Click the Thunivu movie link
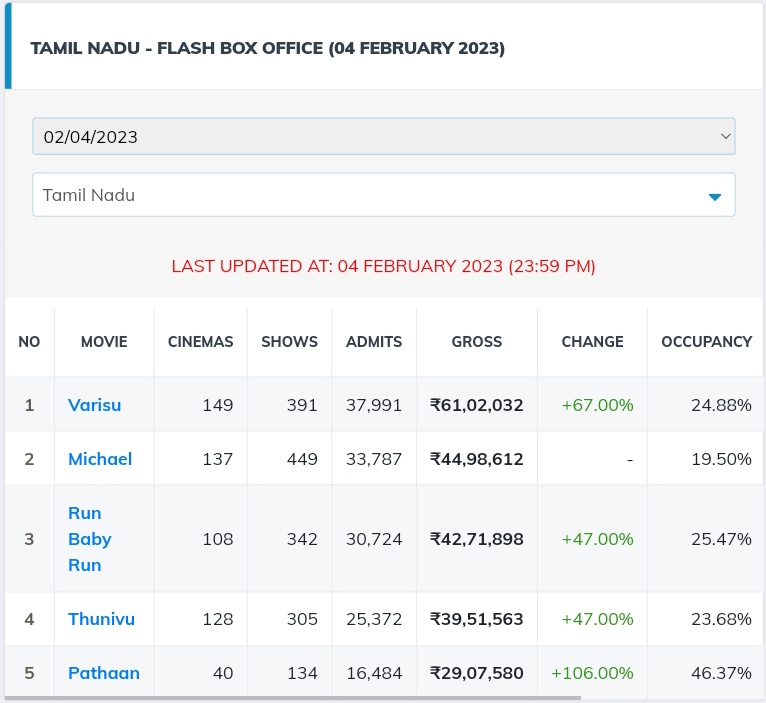The image size is (766, 703). tap(101, 619)
